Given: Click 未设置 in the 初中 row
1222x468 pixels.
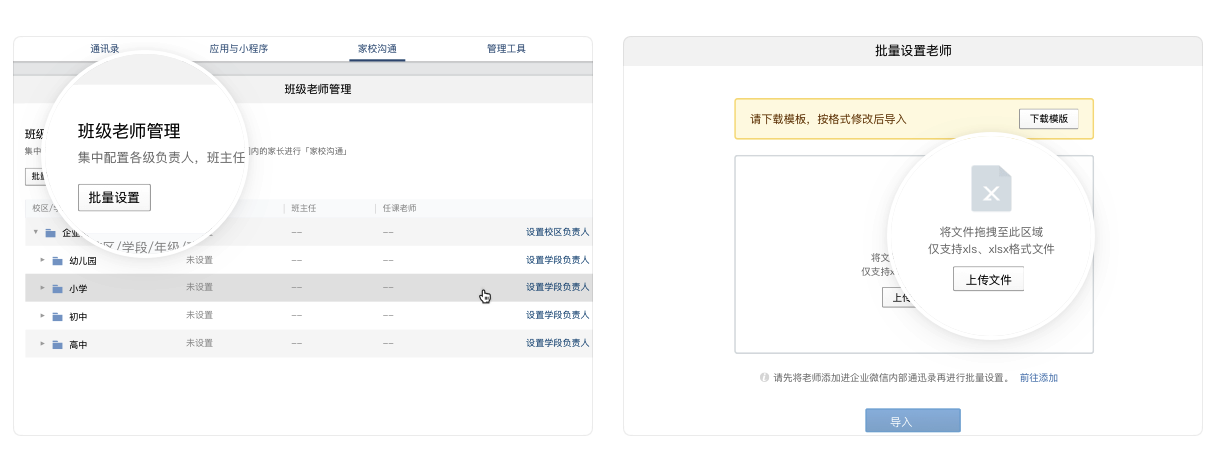Looking at the screenshot, I should click(199, 316).
